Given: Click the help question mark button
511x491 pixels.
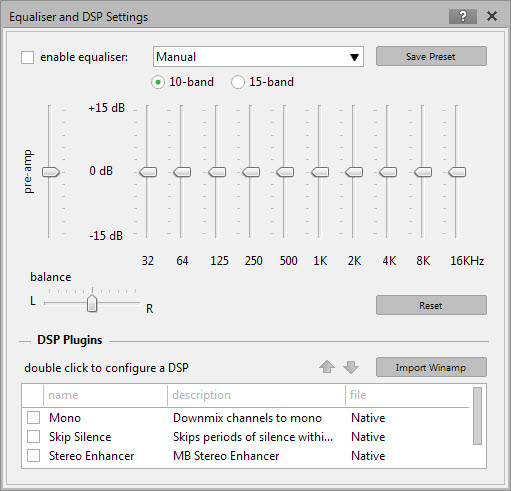Looking at the screenshot, I should [463, 16].
